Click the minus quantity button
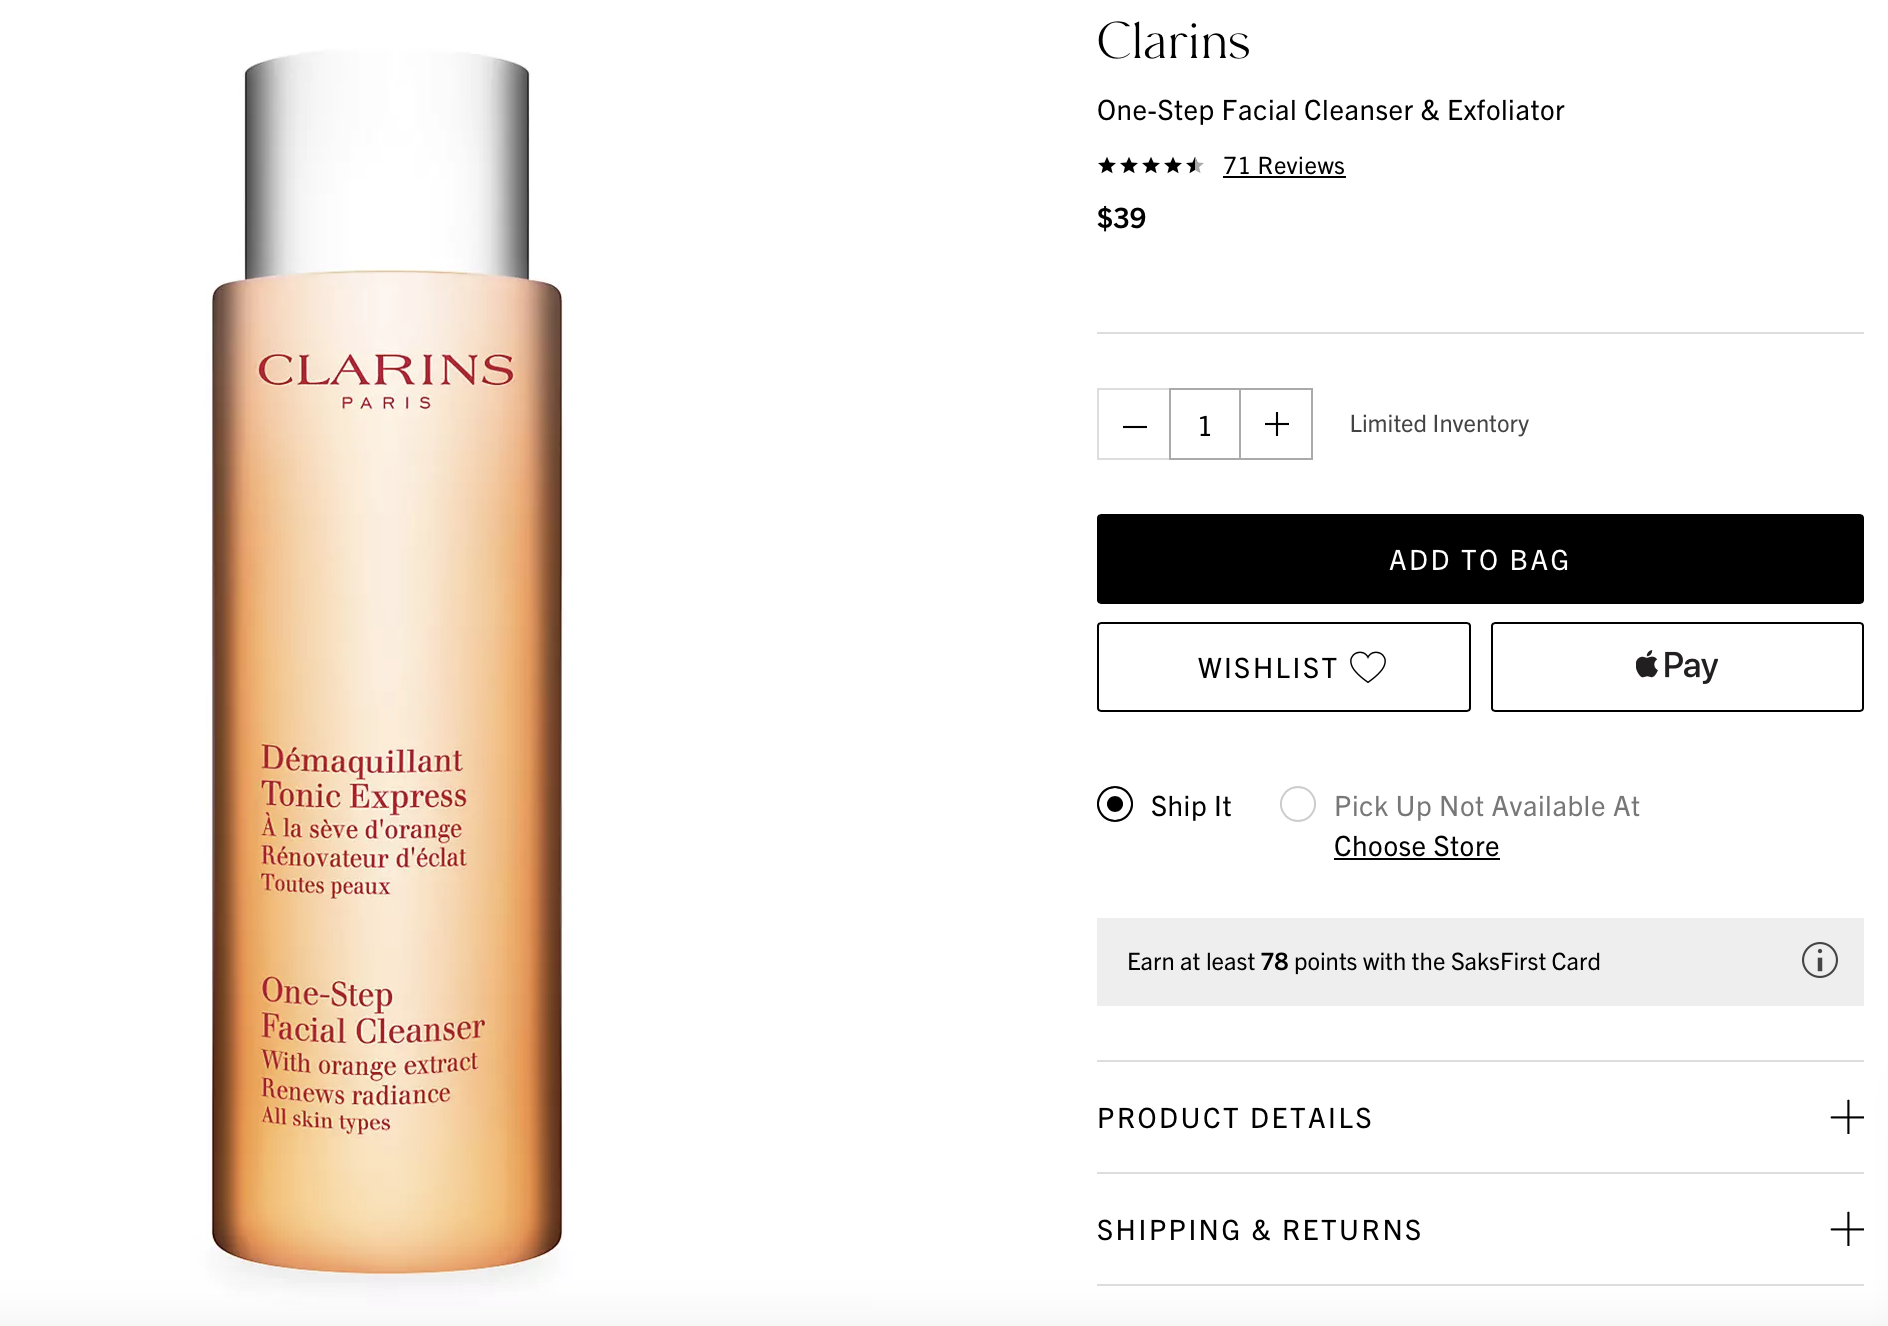 coord(1134,425)
